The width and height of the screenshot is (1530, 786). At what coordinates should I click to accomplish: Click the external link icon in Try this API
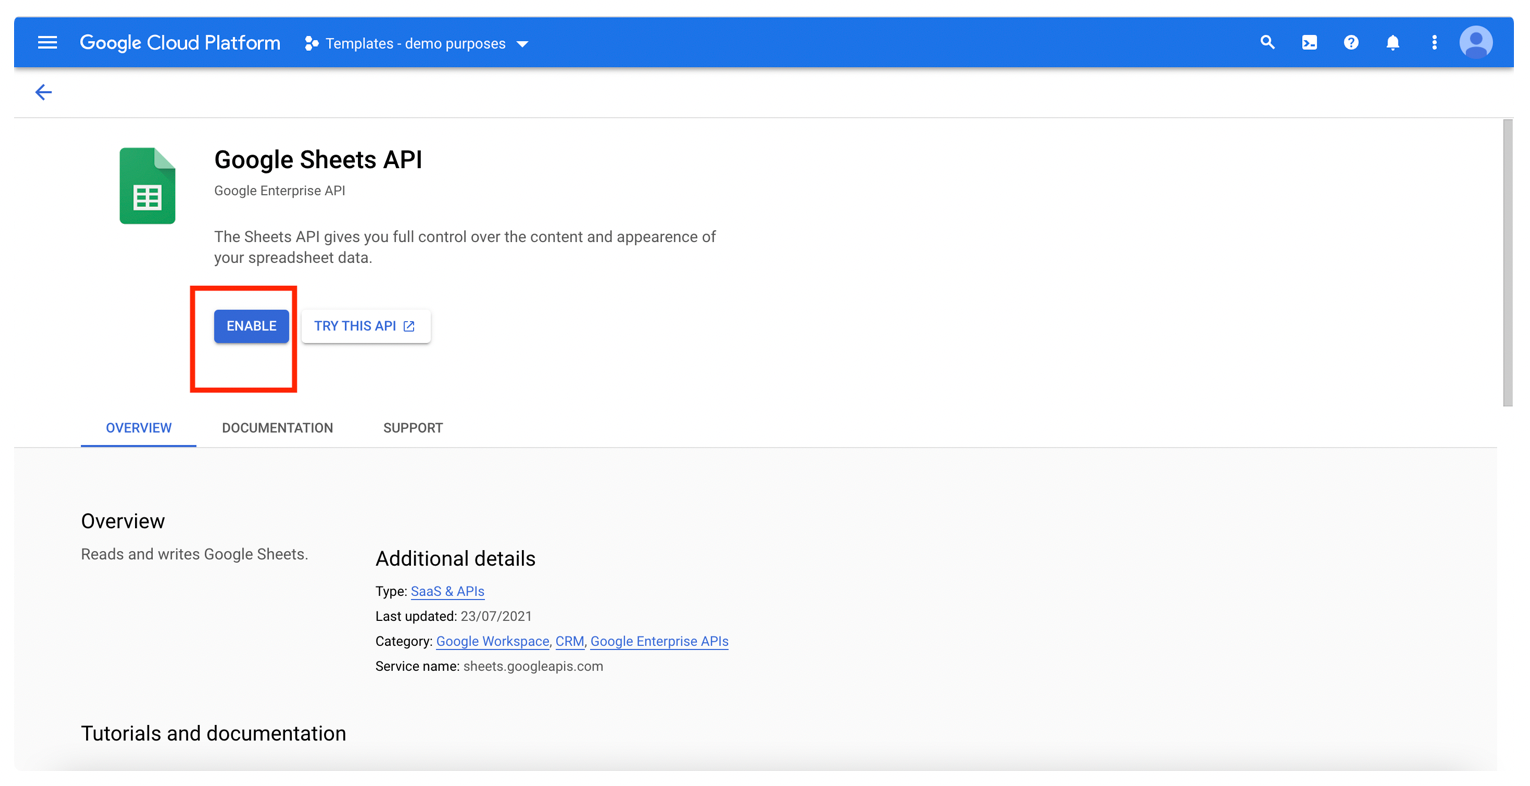point(409,326)
